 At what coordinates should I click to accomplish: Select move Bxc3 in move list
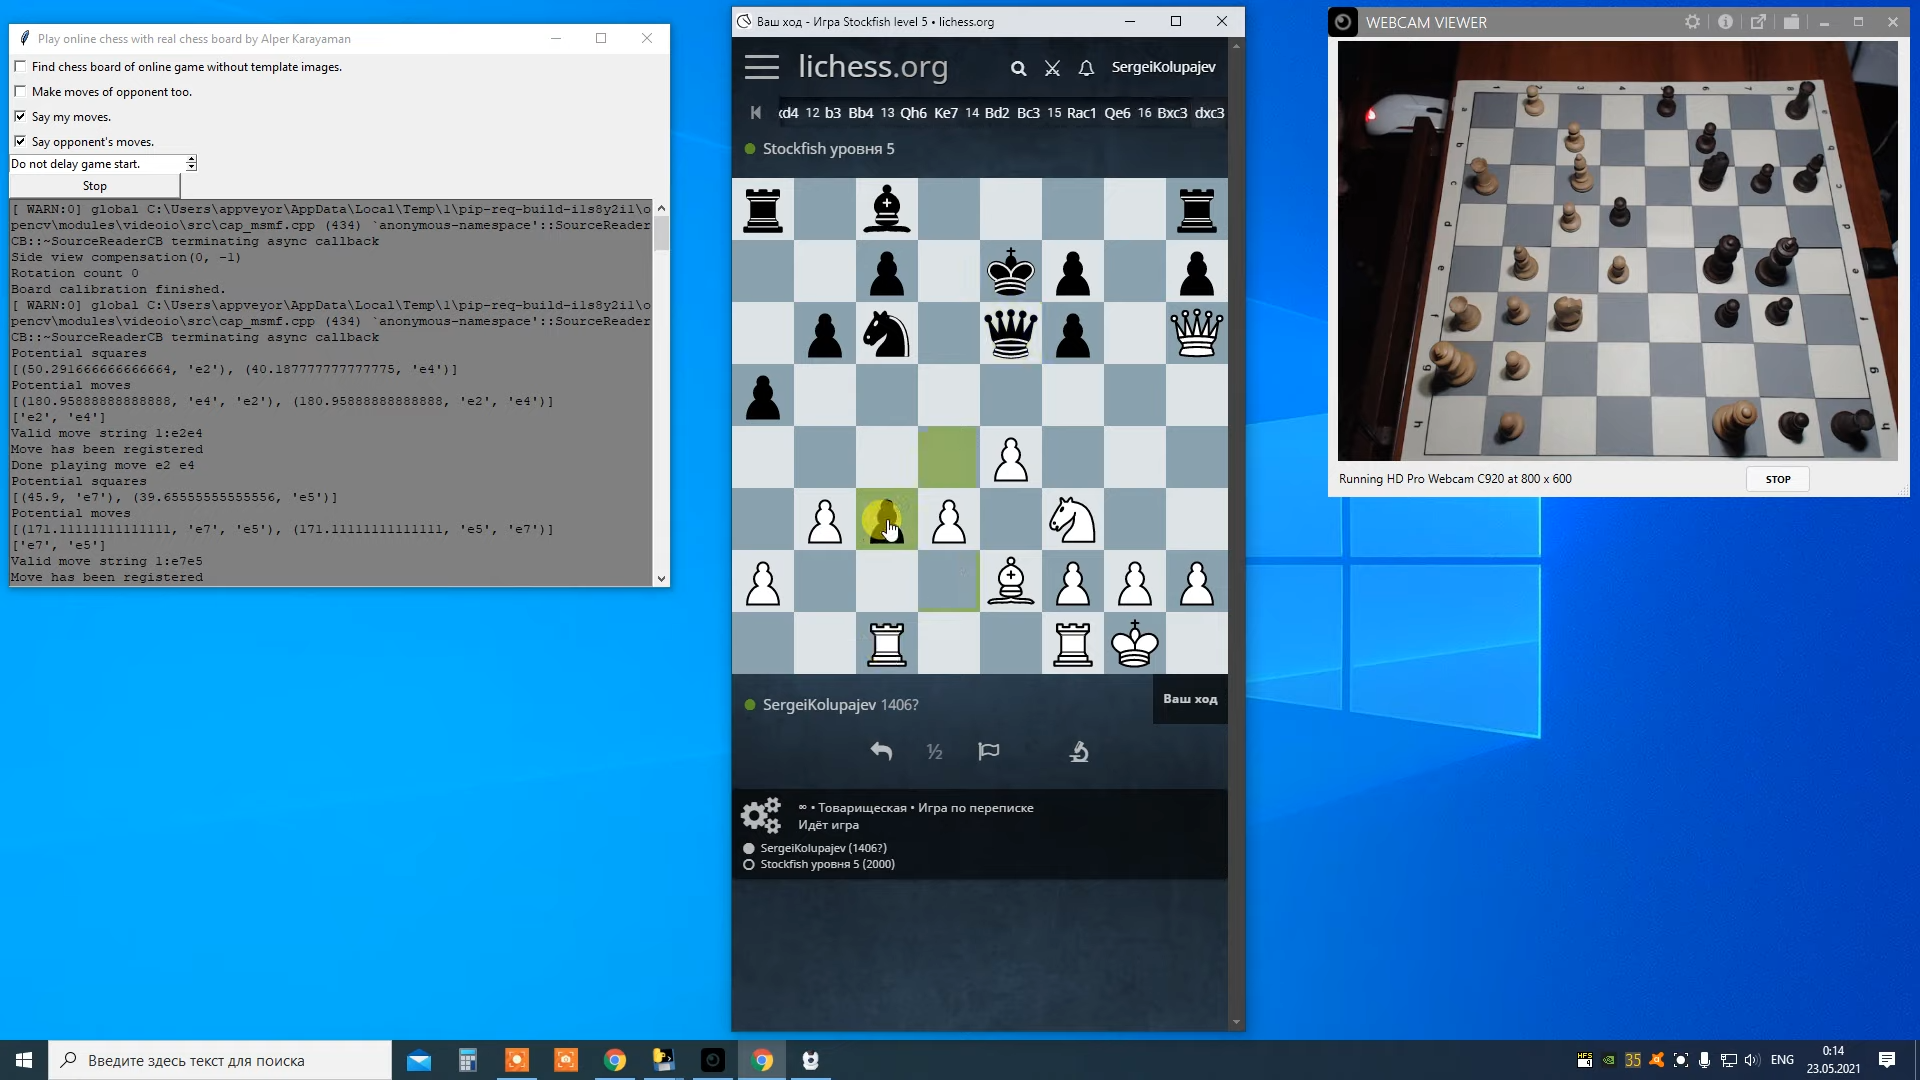tap(1172, 113)
